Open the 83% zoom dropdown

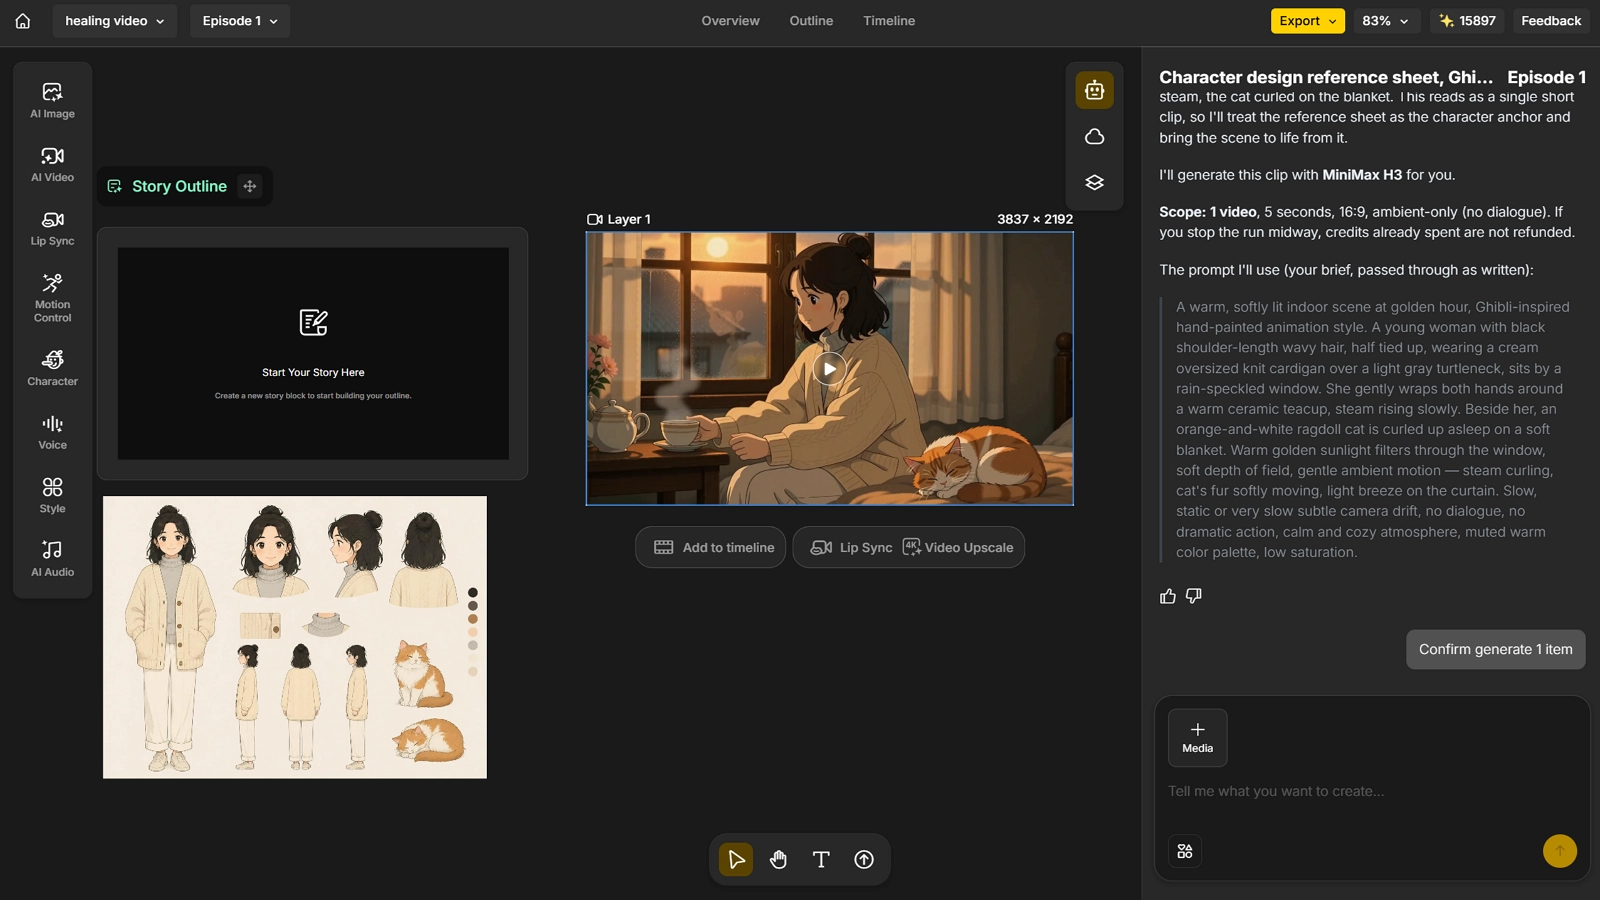click(1386, 21)
